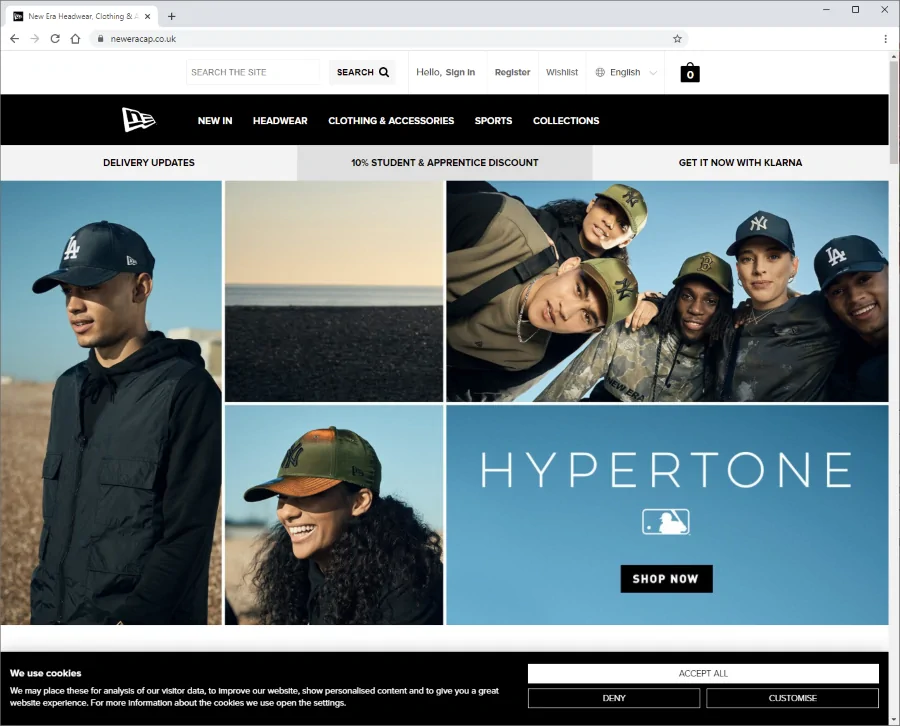This screenshot has width=900, height=726.
Task: Open the Chrome three-dot menu
Action: pos(886,38)
